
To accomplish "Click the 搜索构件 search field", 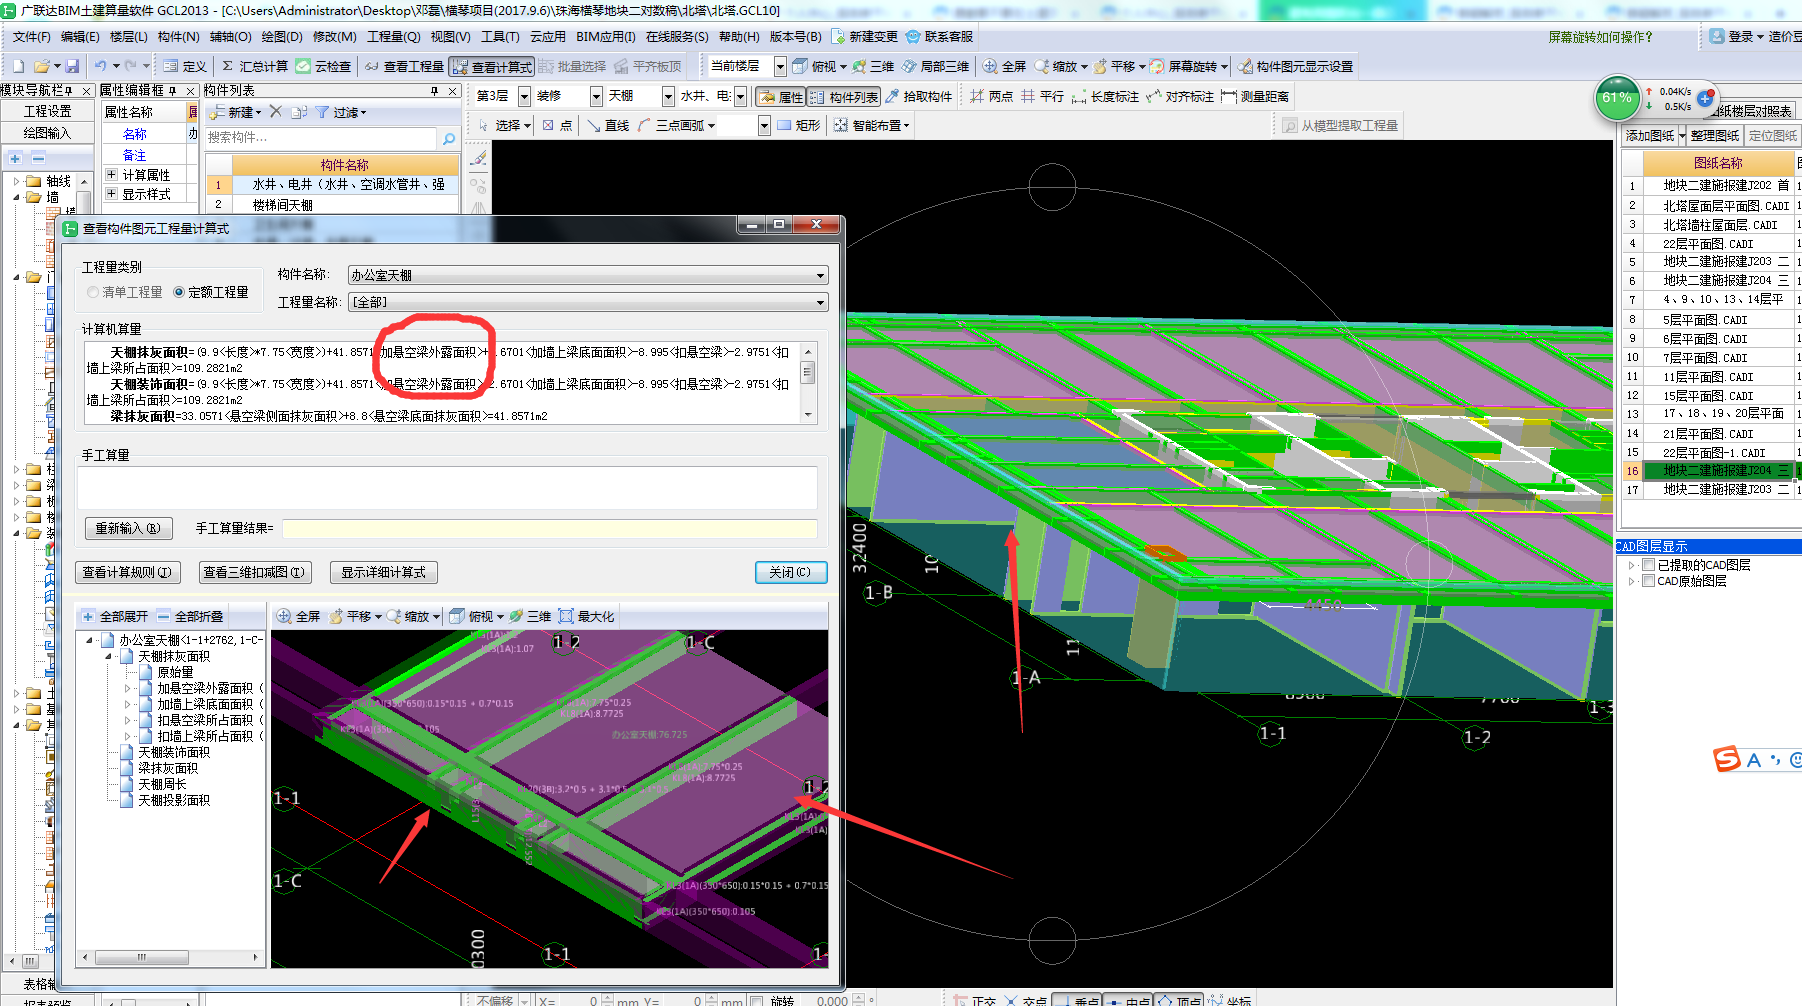I will pos(321,138).
